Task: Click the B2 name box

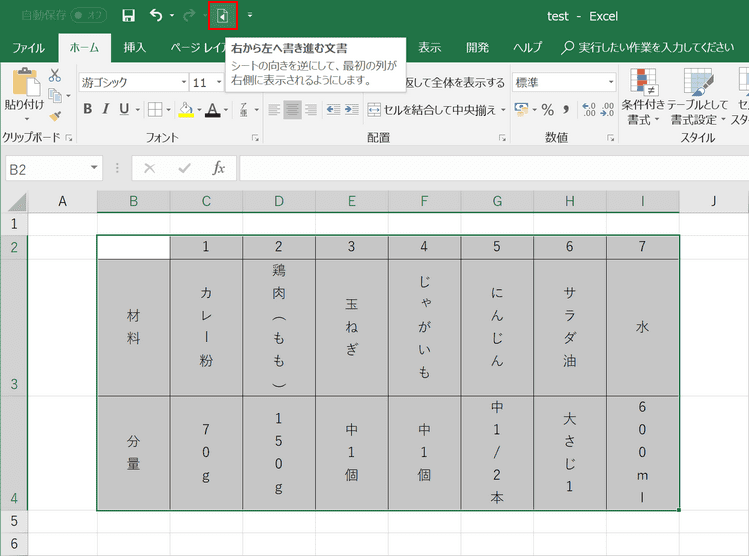Action: [x=54, y=168]
